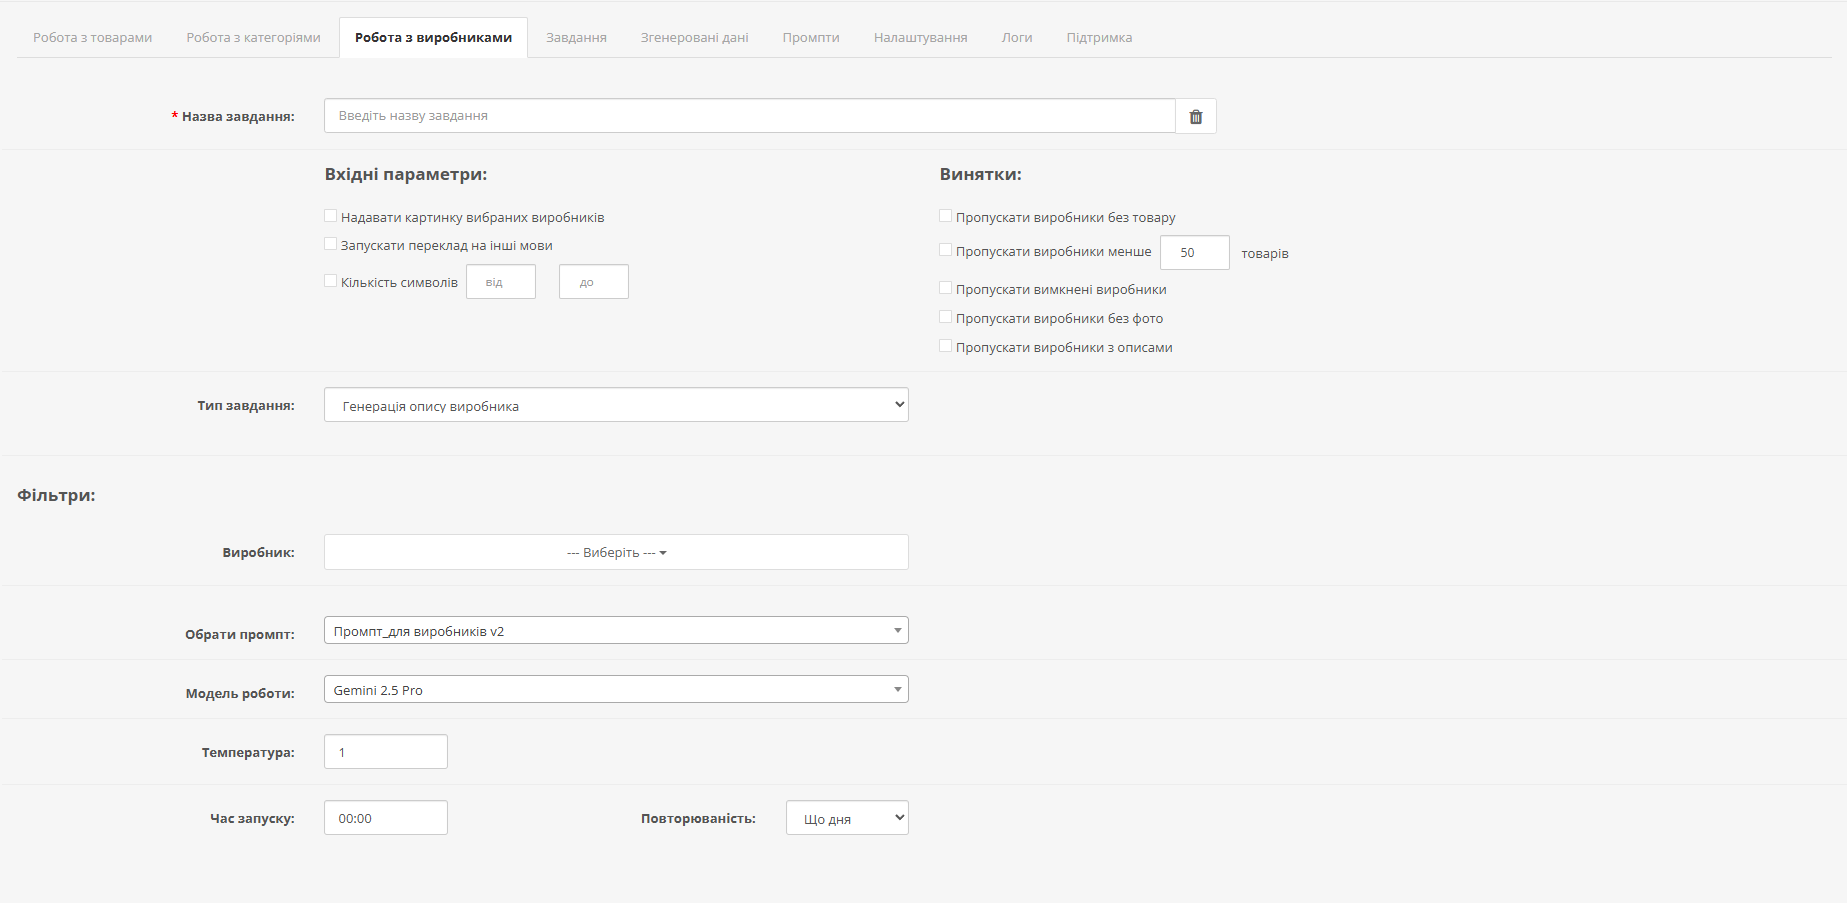Toggle 'Запускати переклад на інші мови' checkbox
1847x903 pixels.
pos(331,244)
